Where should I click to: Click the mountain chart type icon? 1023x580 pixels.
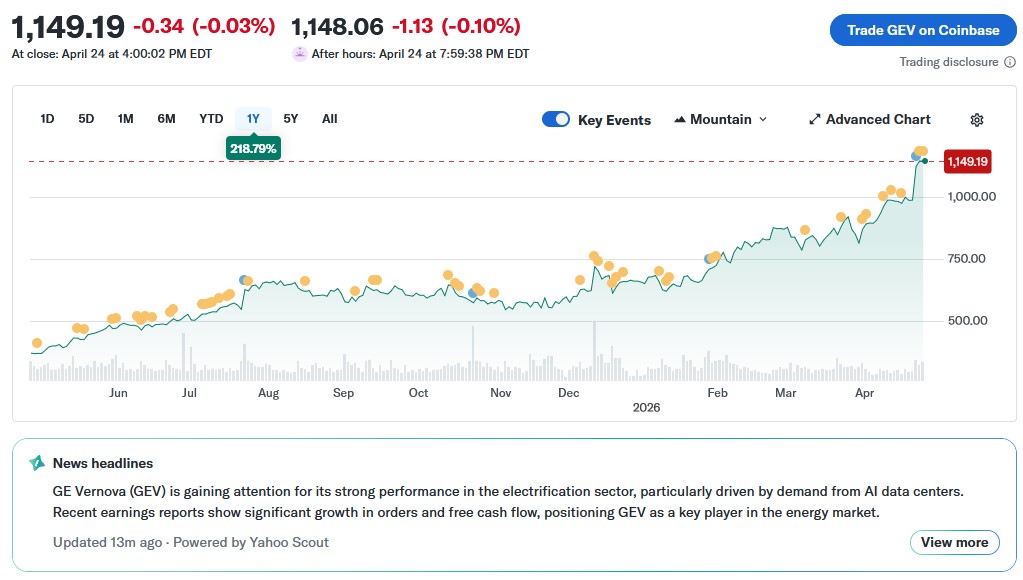(x=681, y=120)
